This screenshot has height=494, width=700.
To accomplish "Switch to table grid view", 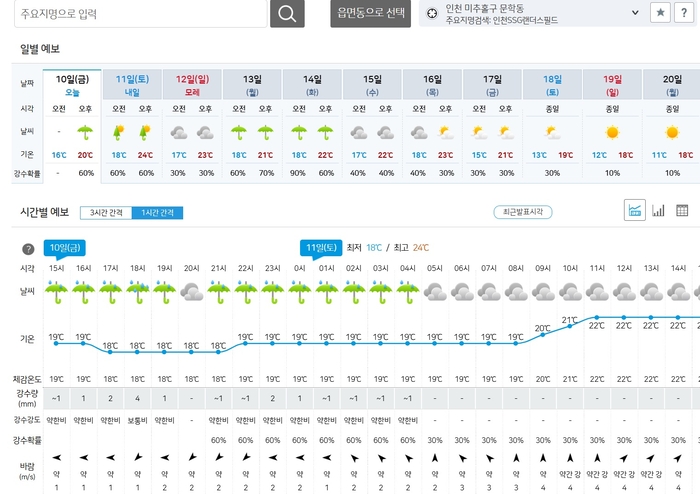I will tap(682, 210).
